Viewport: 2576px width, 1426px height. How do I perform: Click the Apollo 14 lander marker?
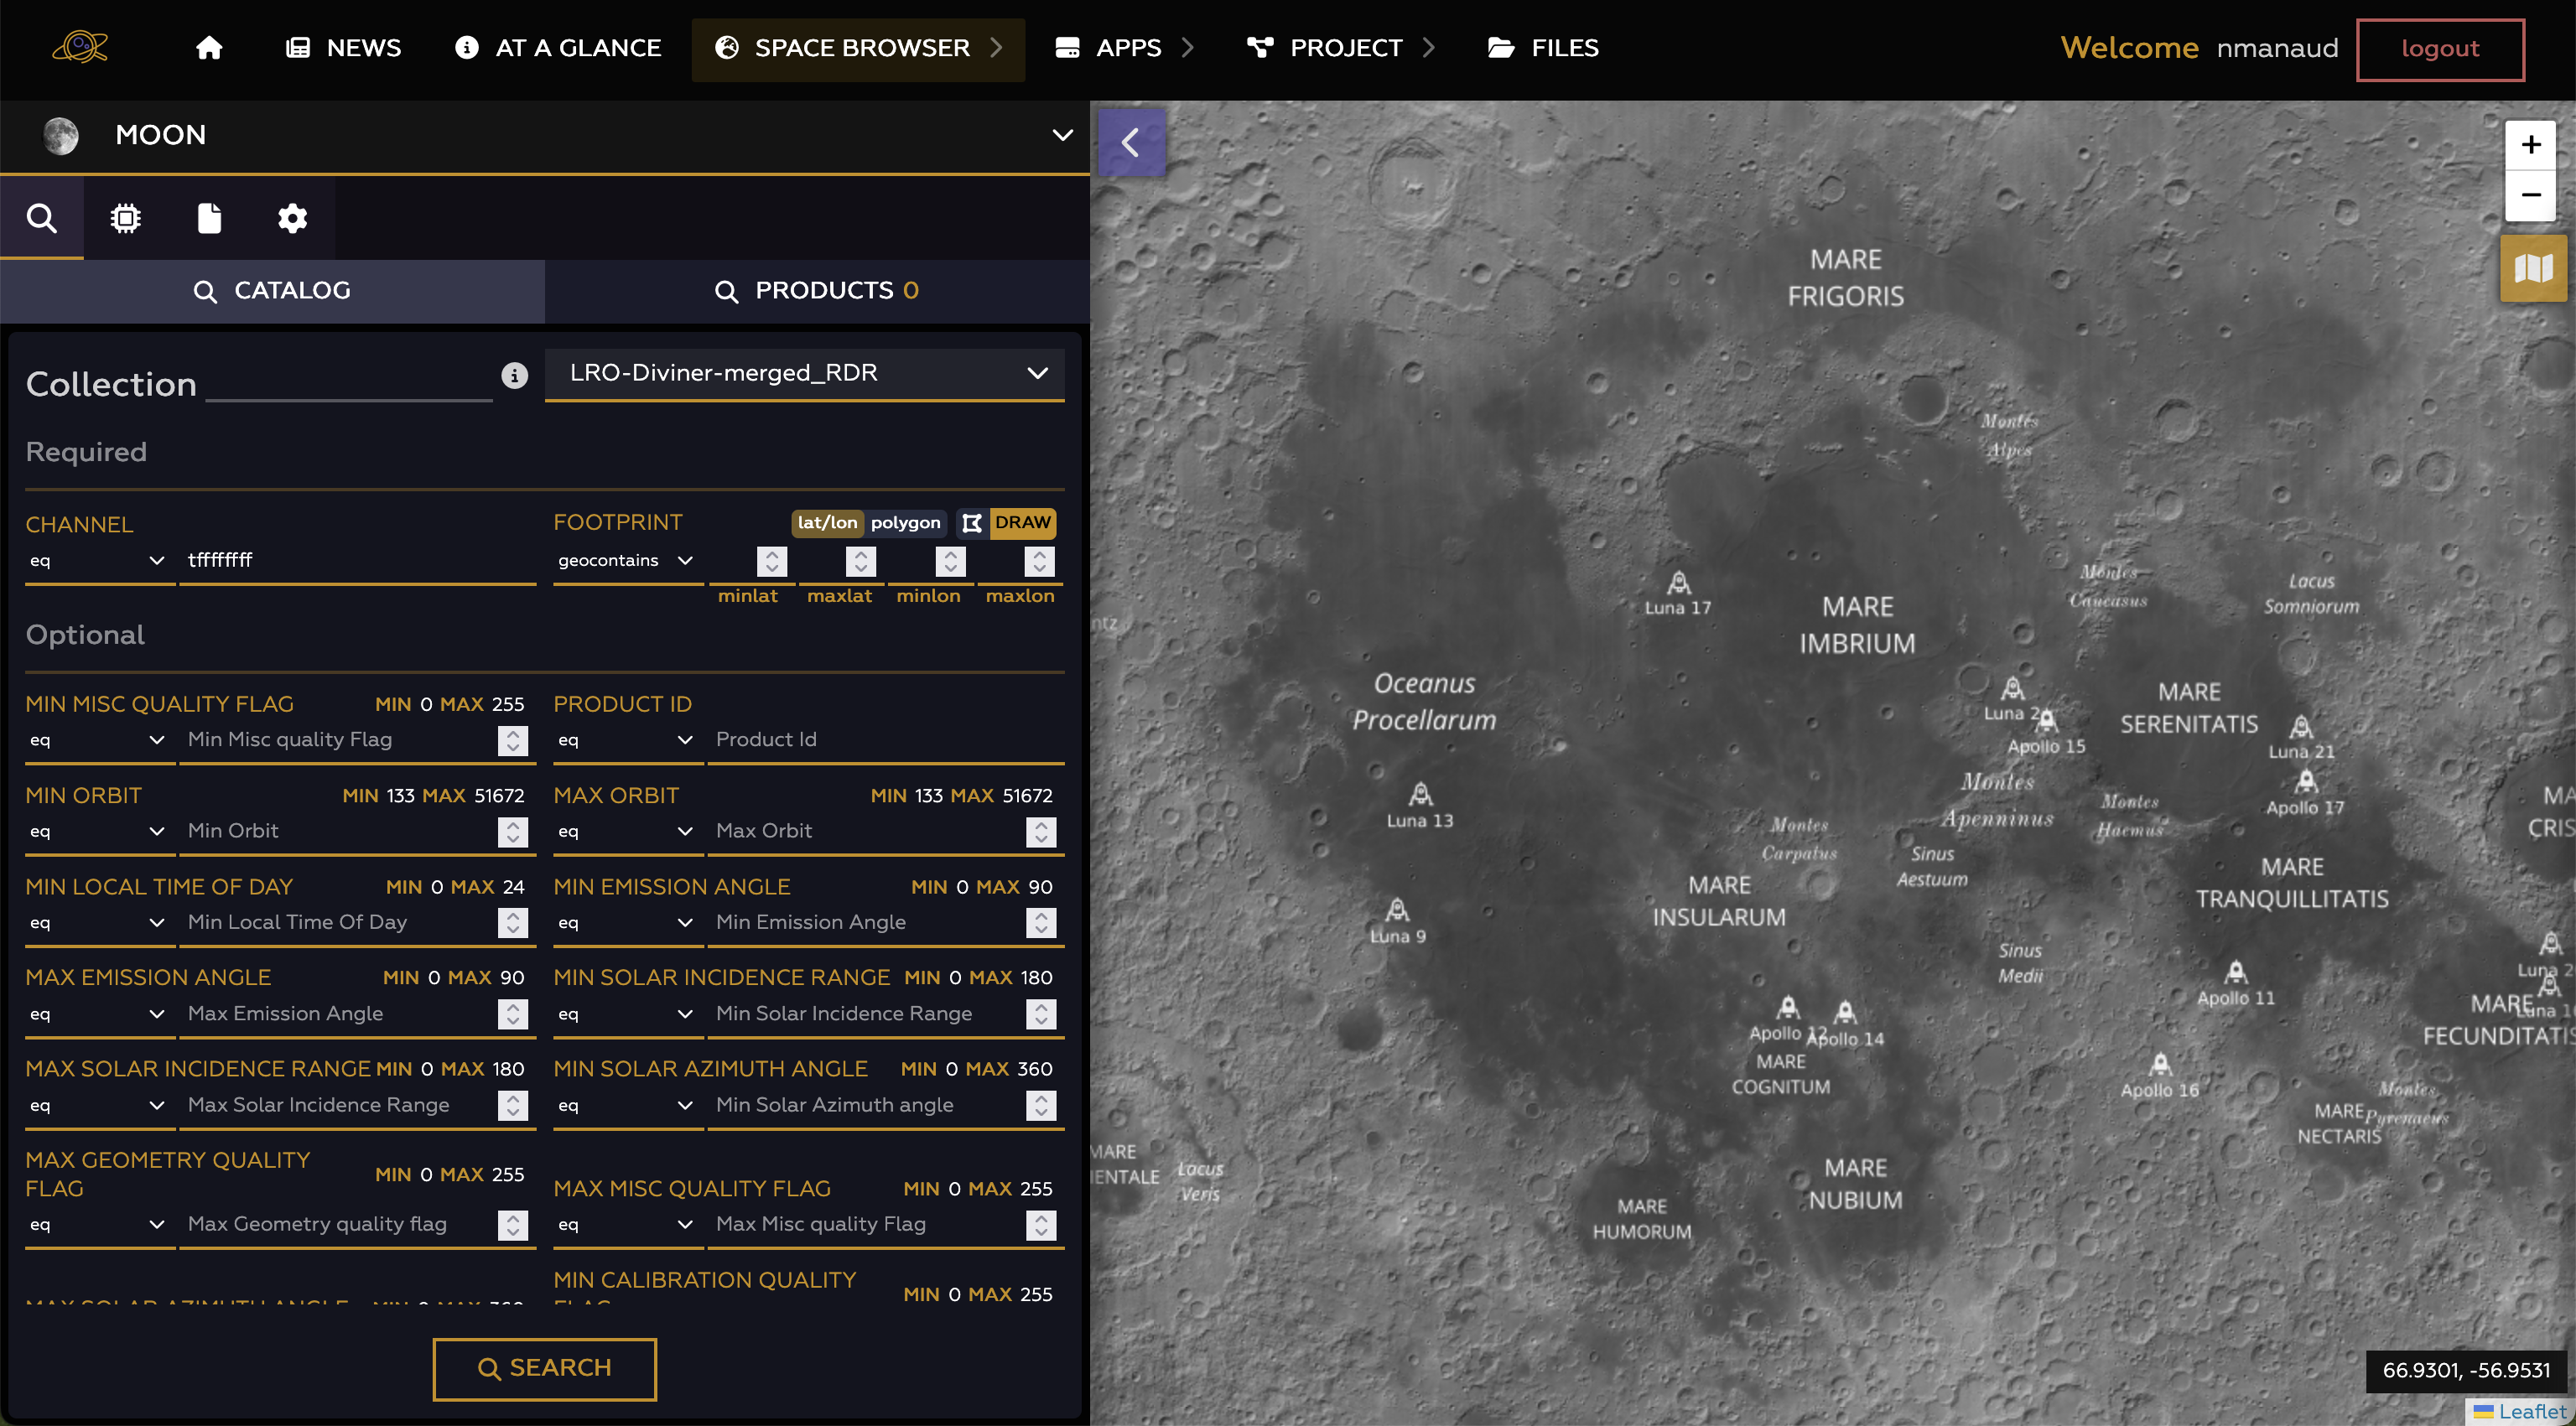pyautogui.click(x=1845, y=1012)
